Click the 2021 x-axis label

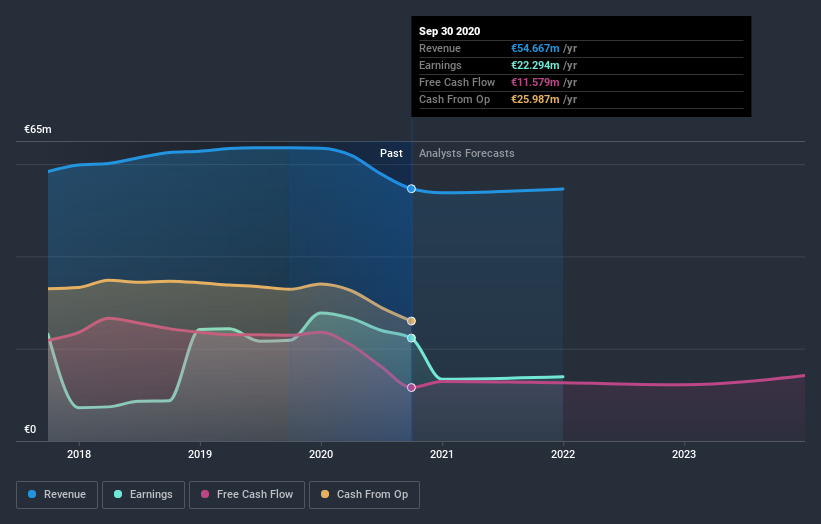442,454
